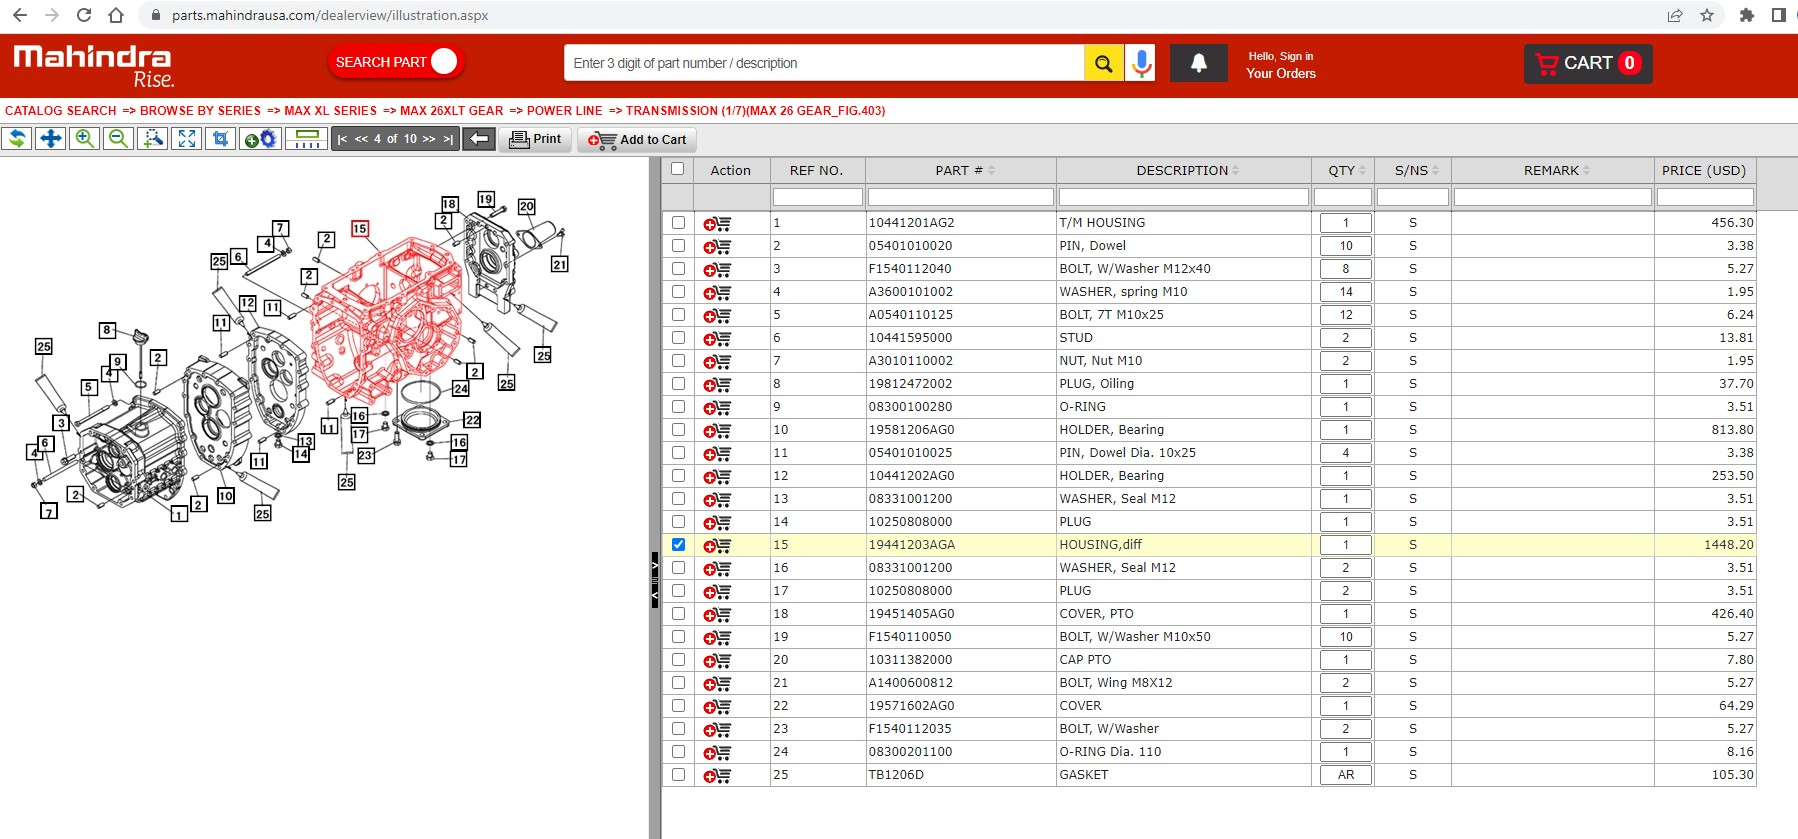The image size is (1798, 839).
Task: Click the ruler/measure layout icon
Action: pyautogui.click(x=308, y=139)
